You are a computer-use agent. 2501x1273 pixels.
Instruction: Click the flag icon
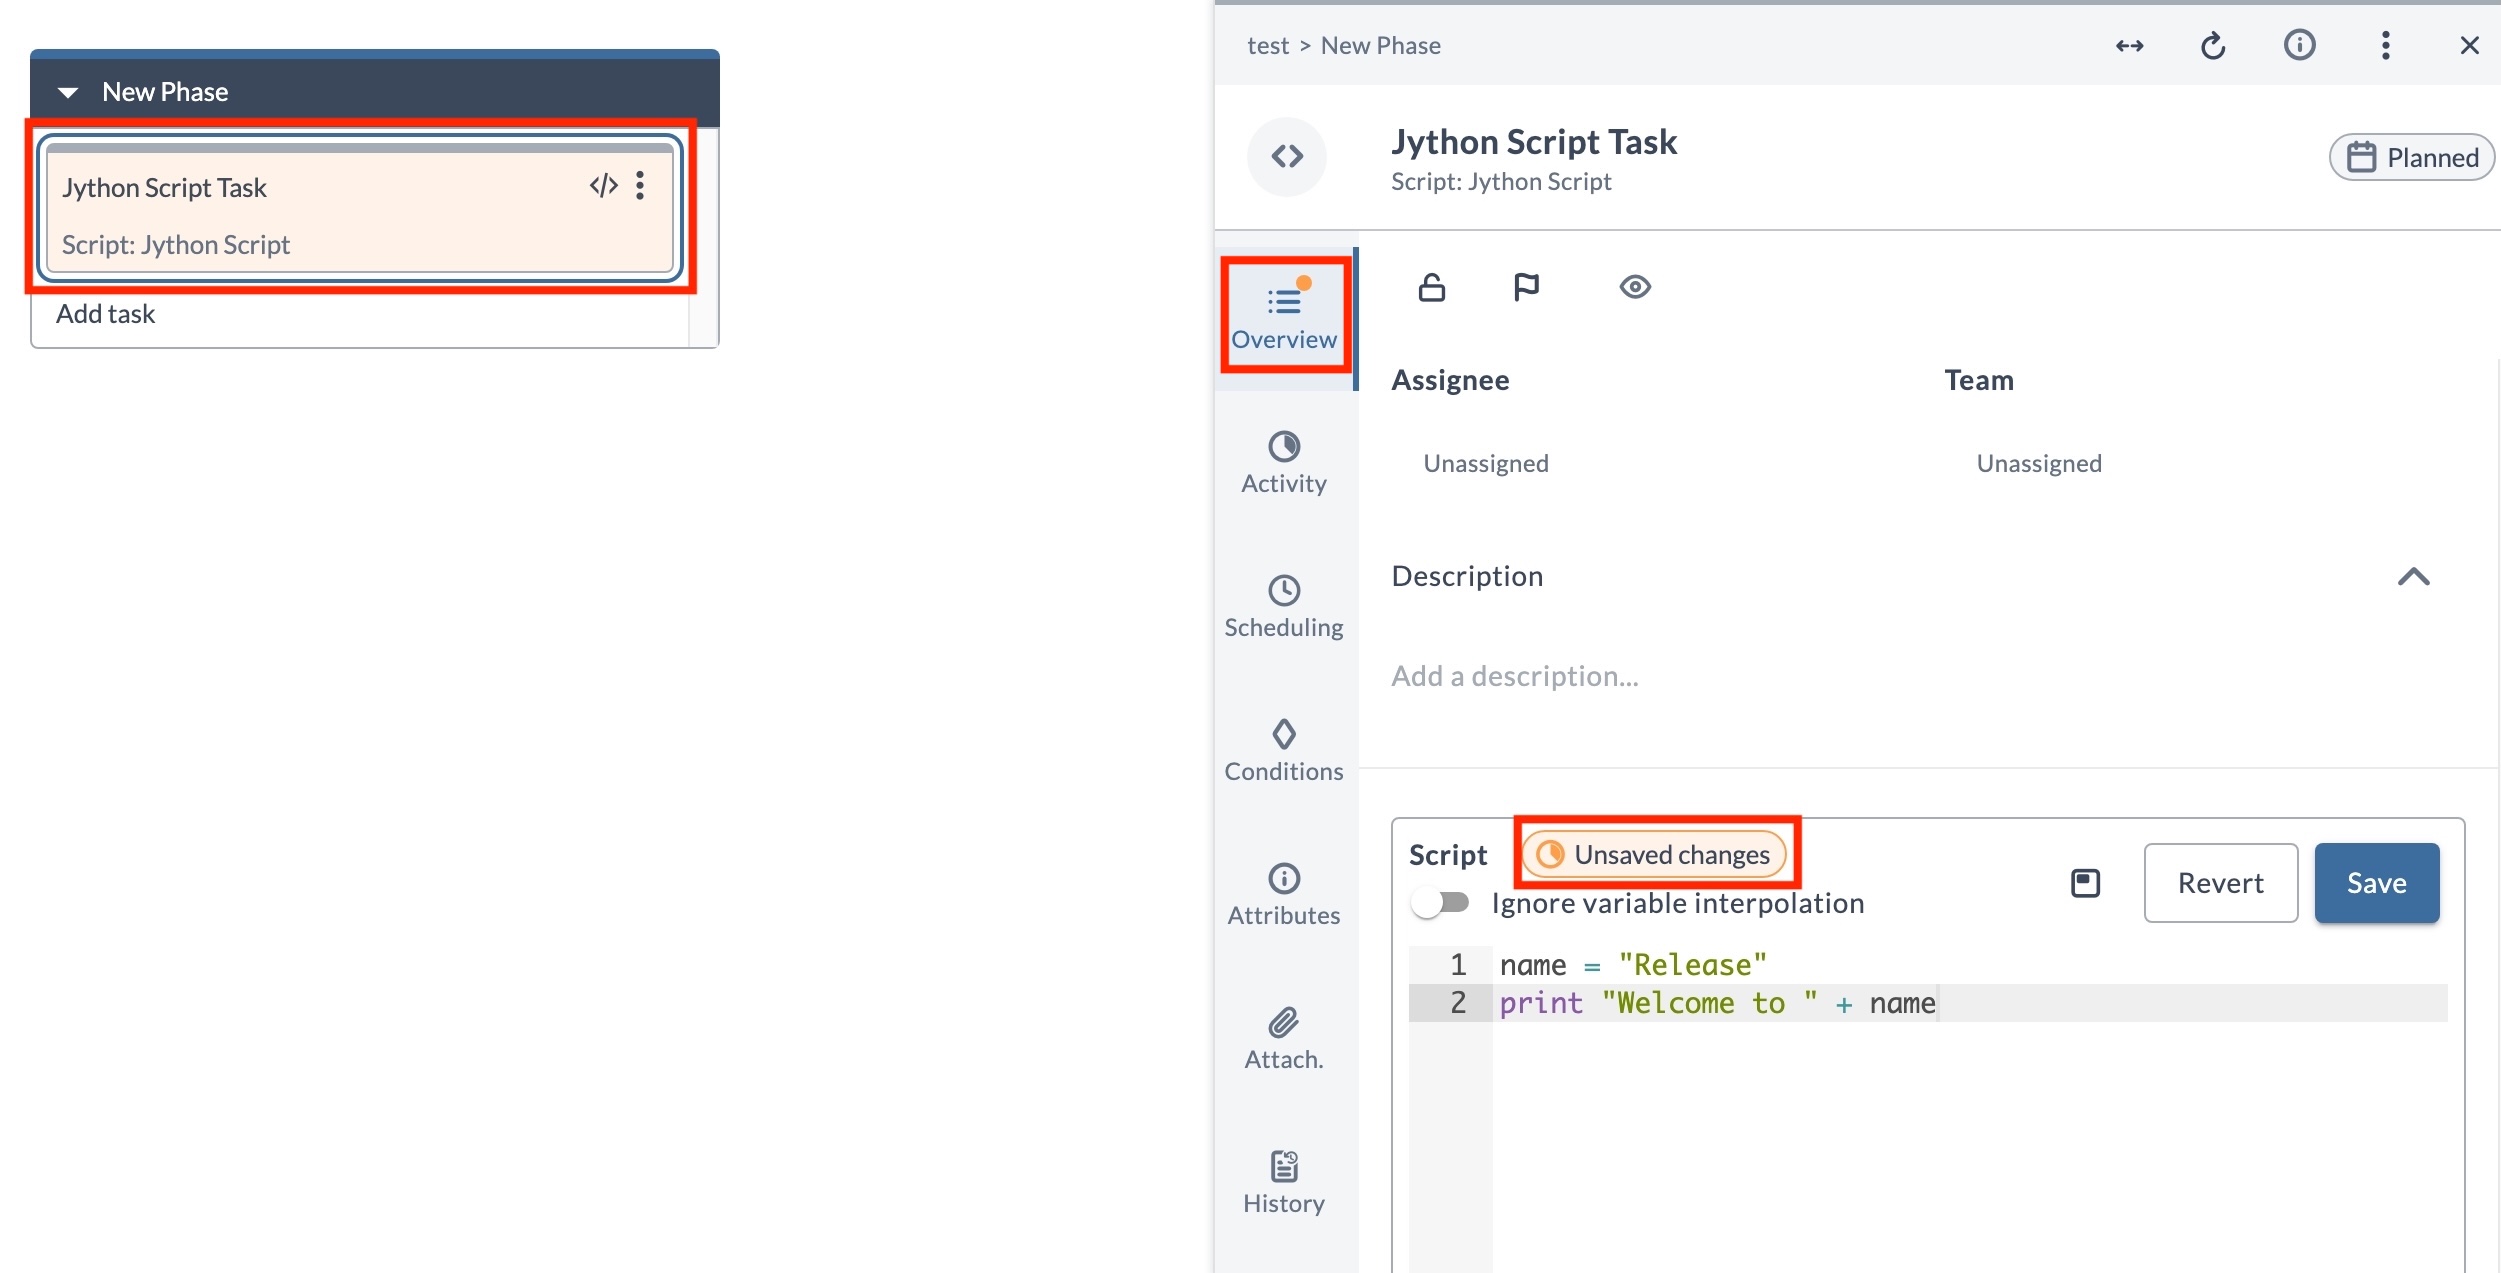coord(1526,288)
